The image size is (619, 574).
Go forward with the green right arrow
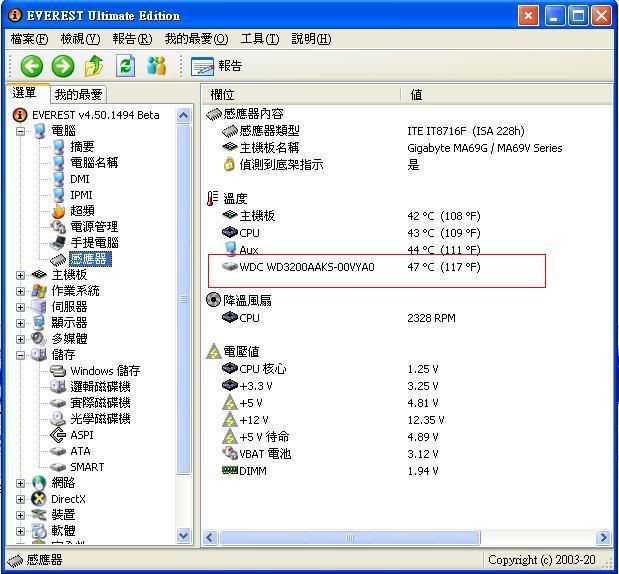63,66
